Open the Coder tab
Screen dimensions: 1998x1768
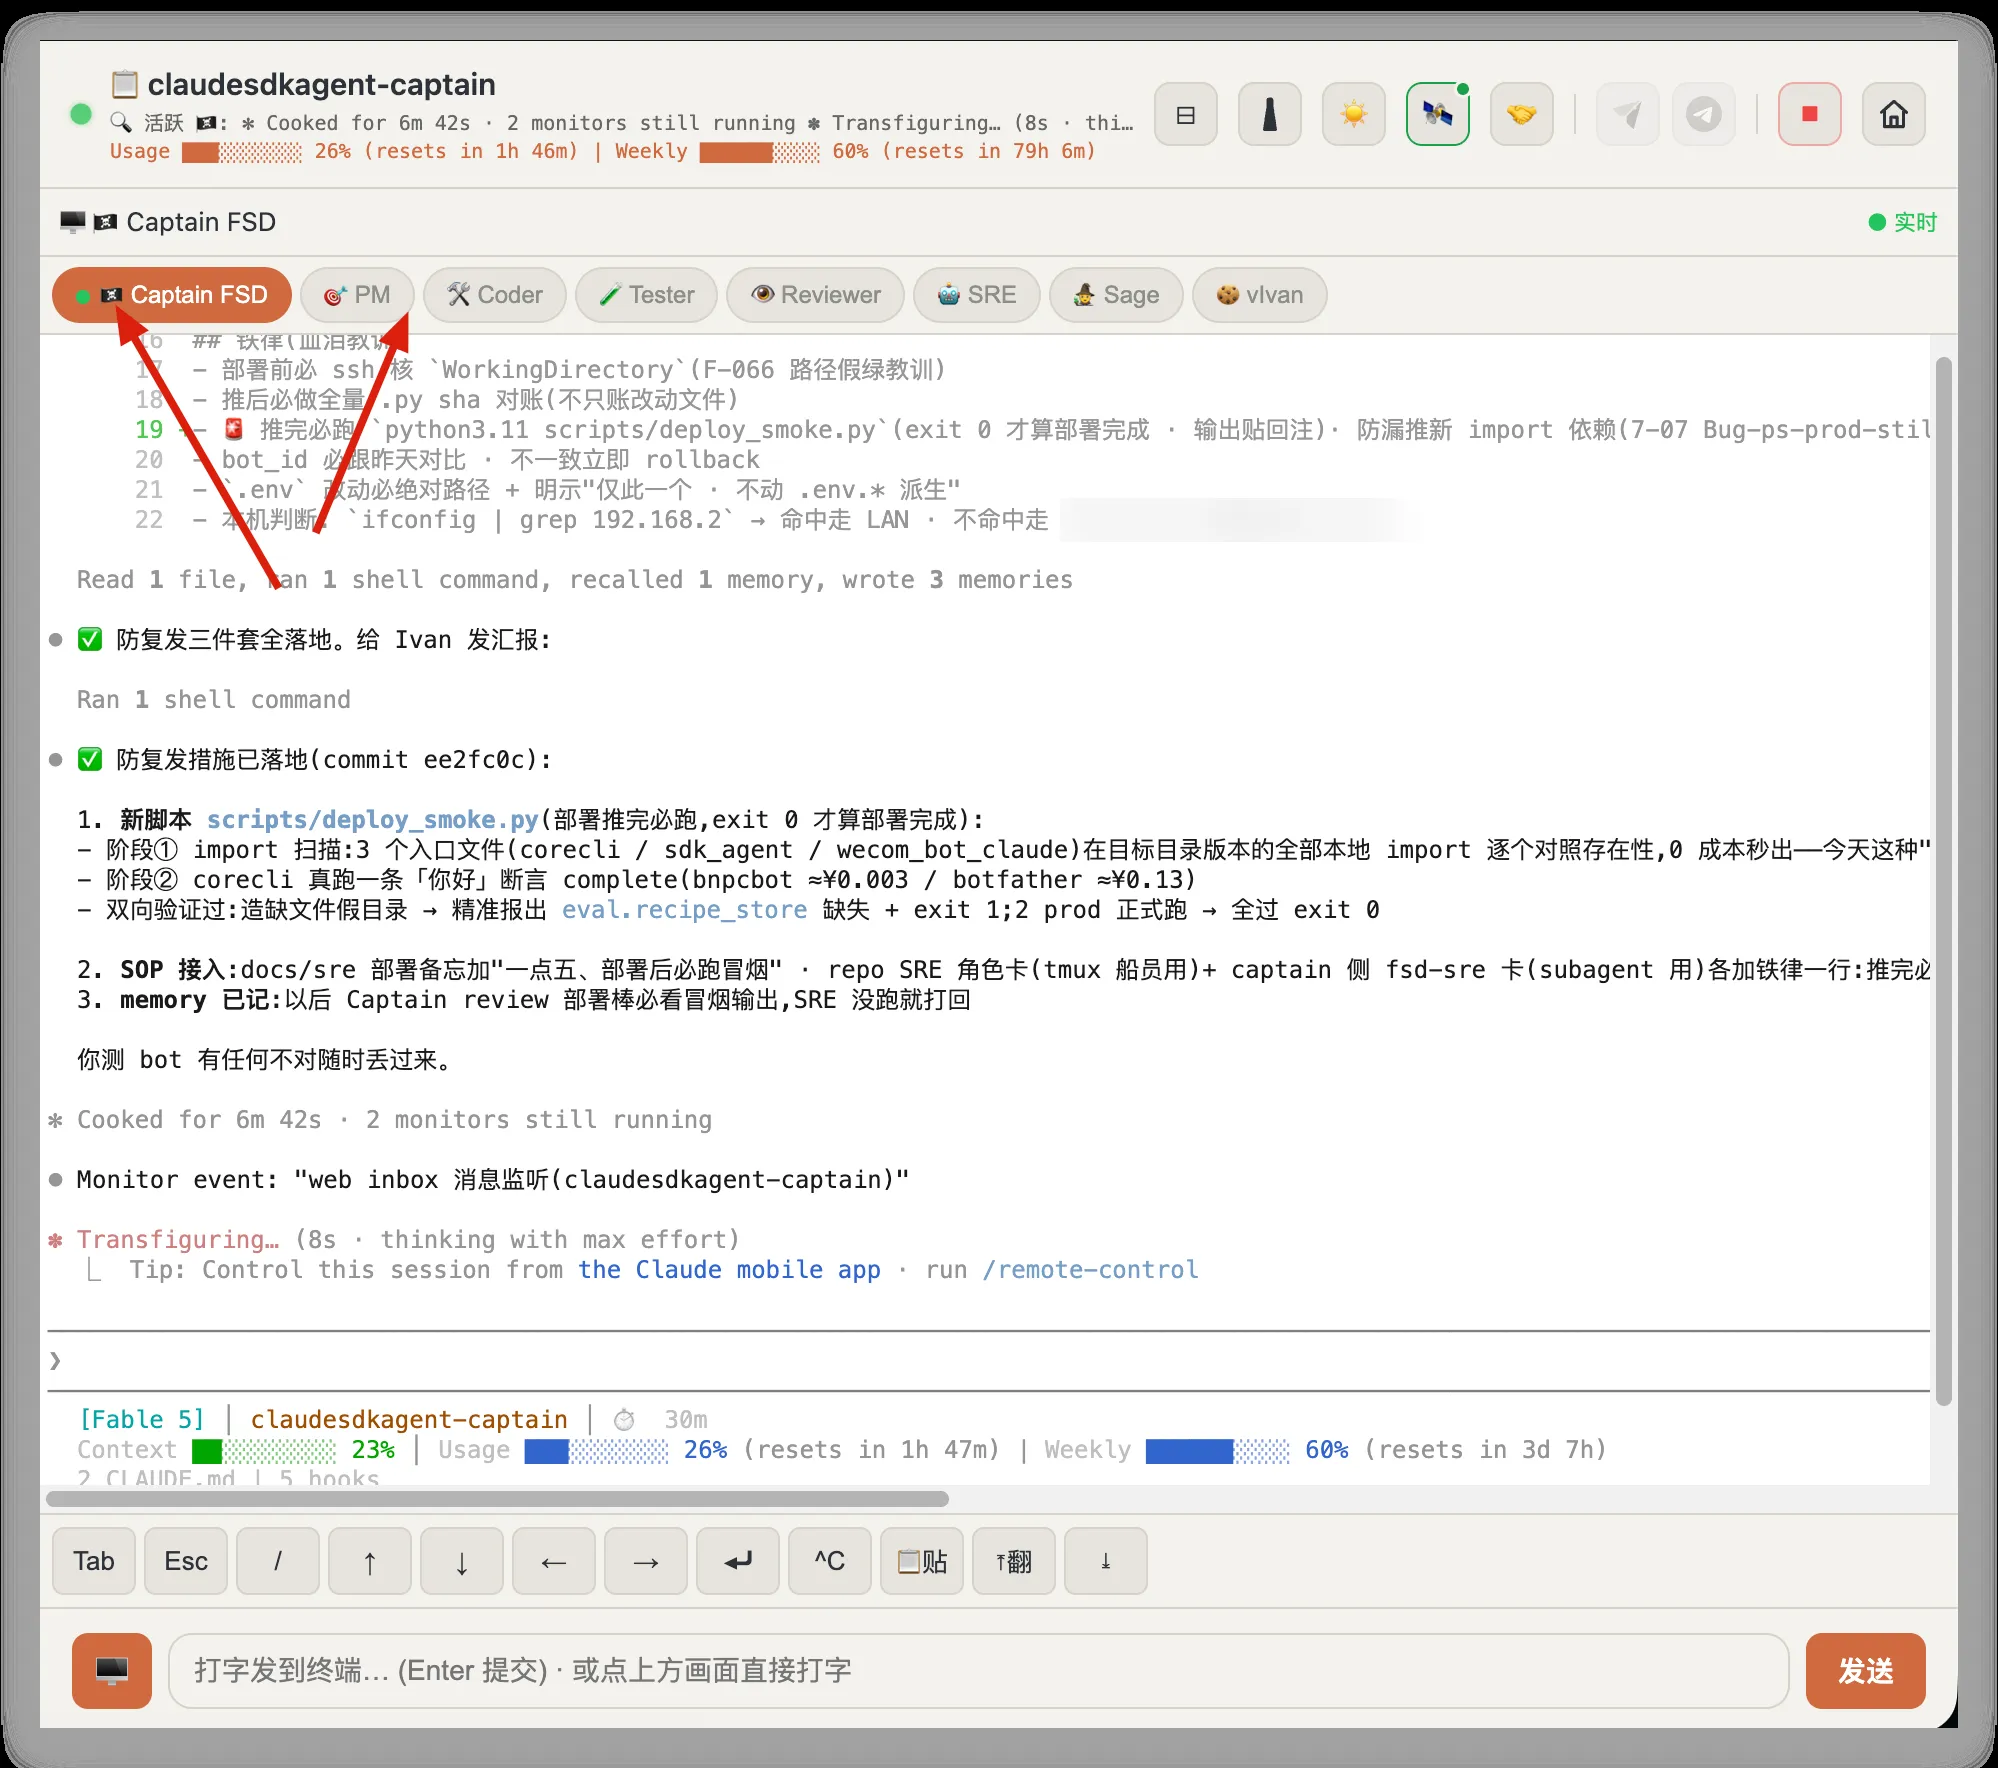[x=494, y=295]
